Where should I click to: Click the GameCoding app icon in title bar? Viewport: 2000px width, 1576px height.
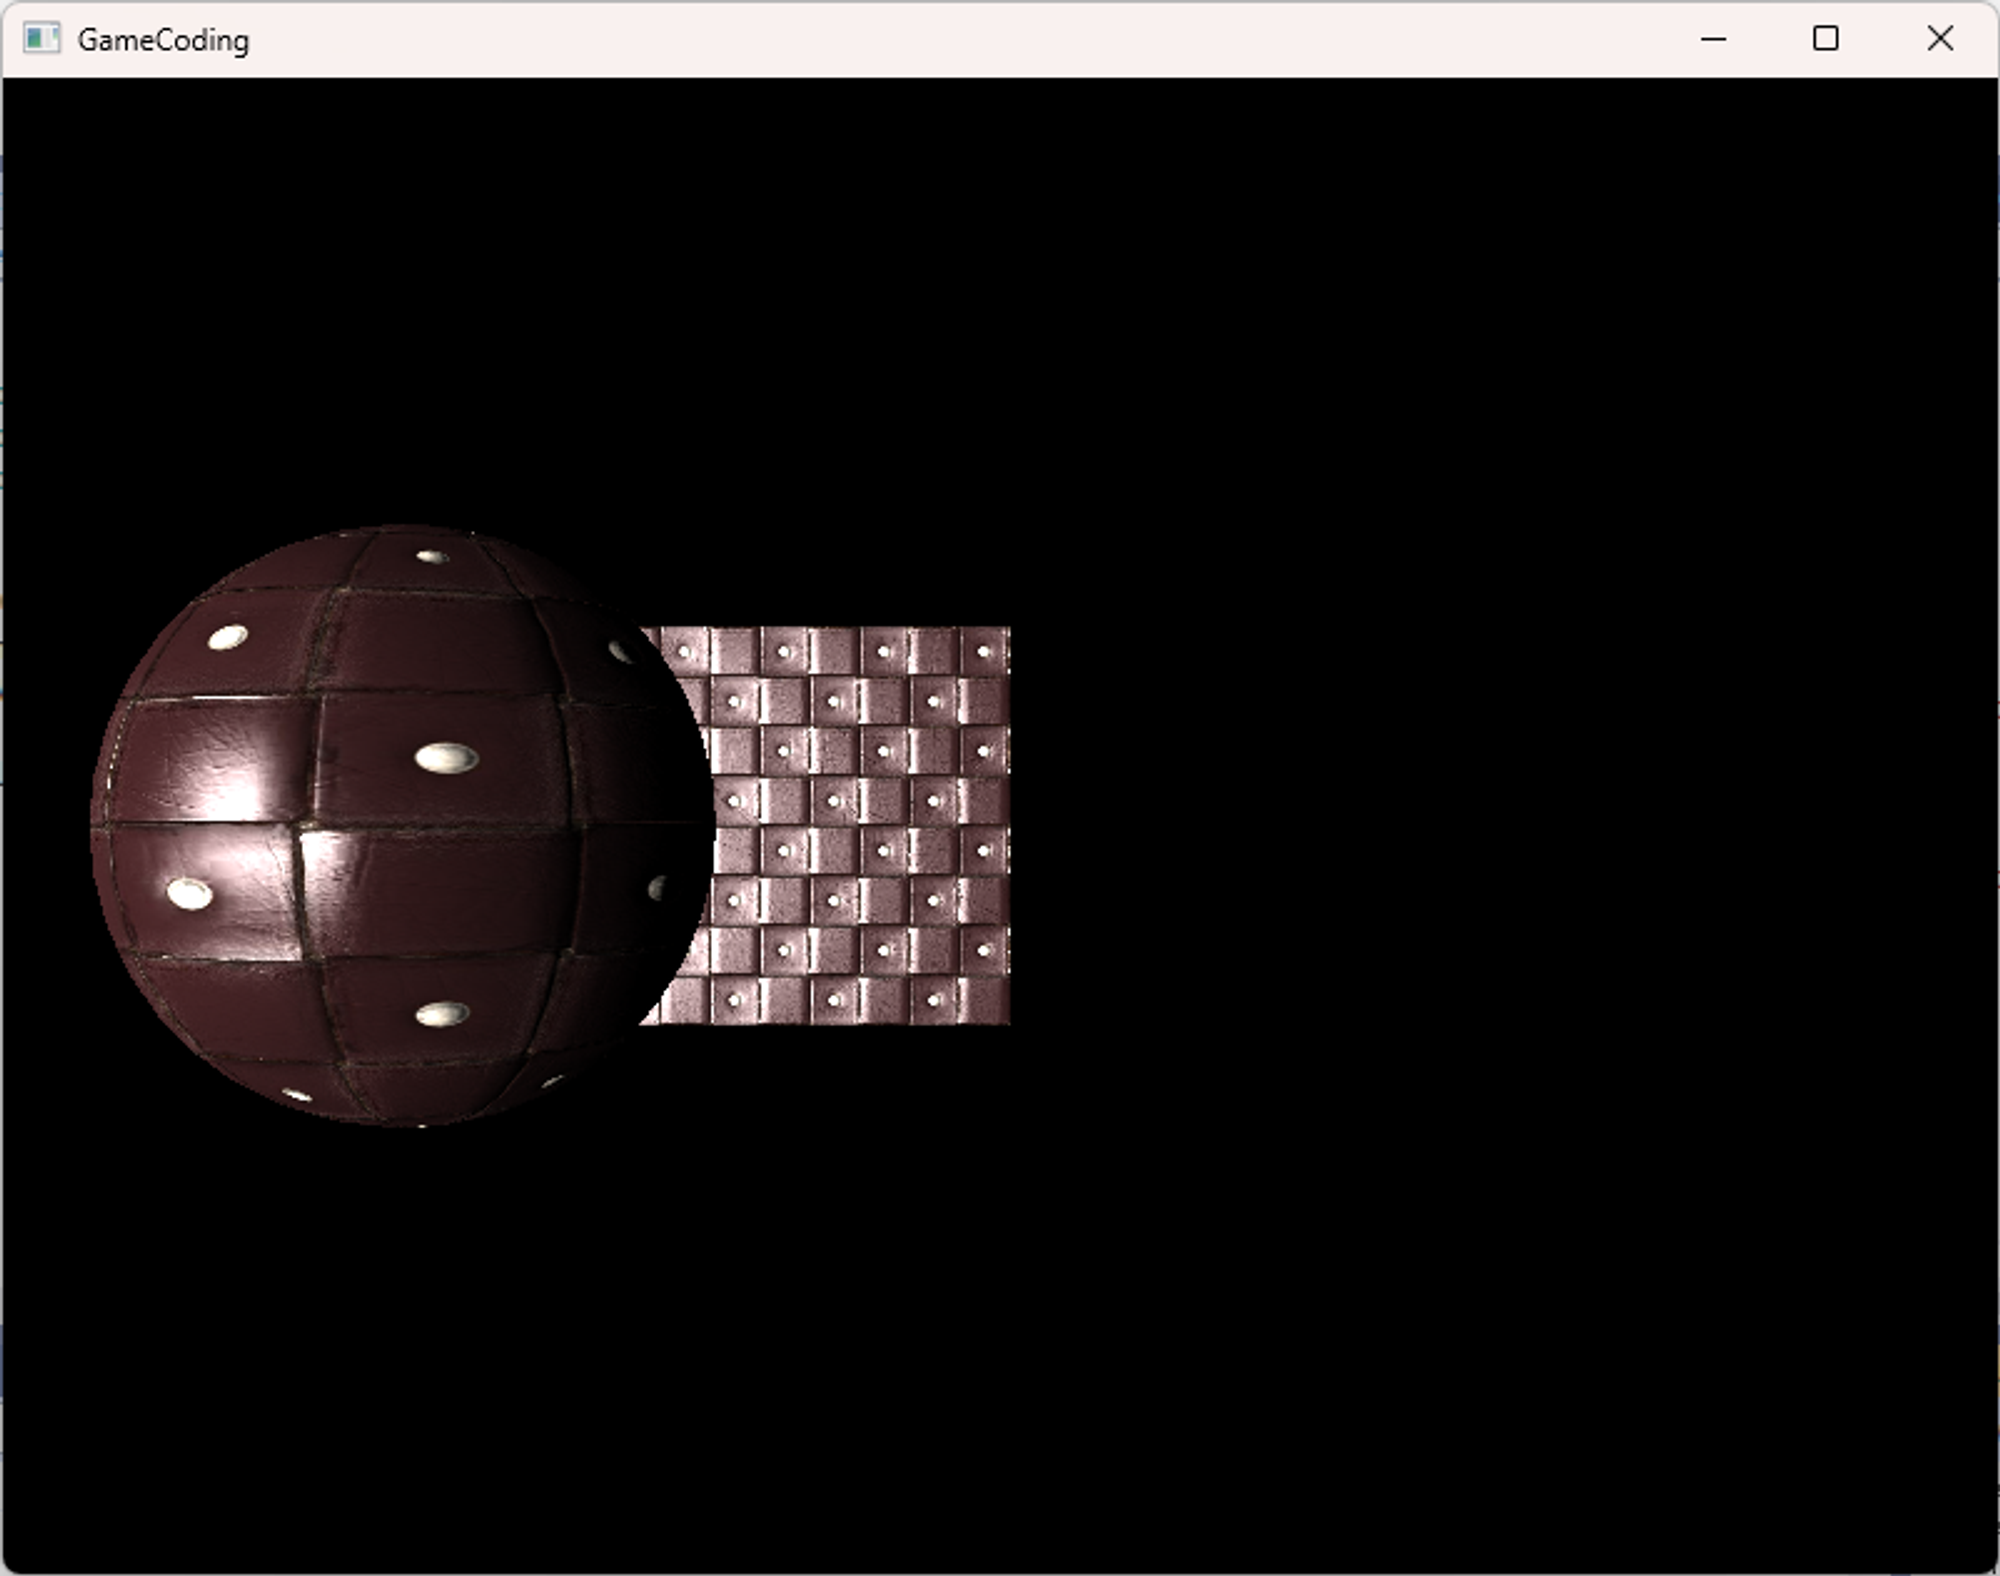(x=41, y=39)
